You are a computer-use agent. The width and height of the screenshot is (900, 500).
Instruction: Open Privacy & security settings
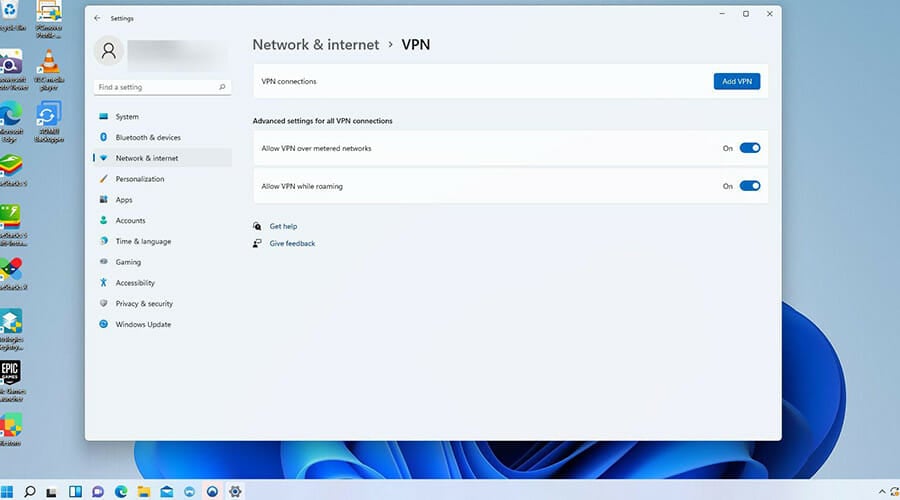(162, 303)
